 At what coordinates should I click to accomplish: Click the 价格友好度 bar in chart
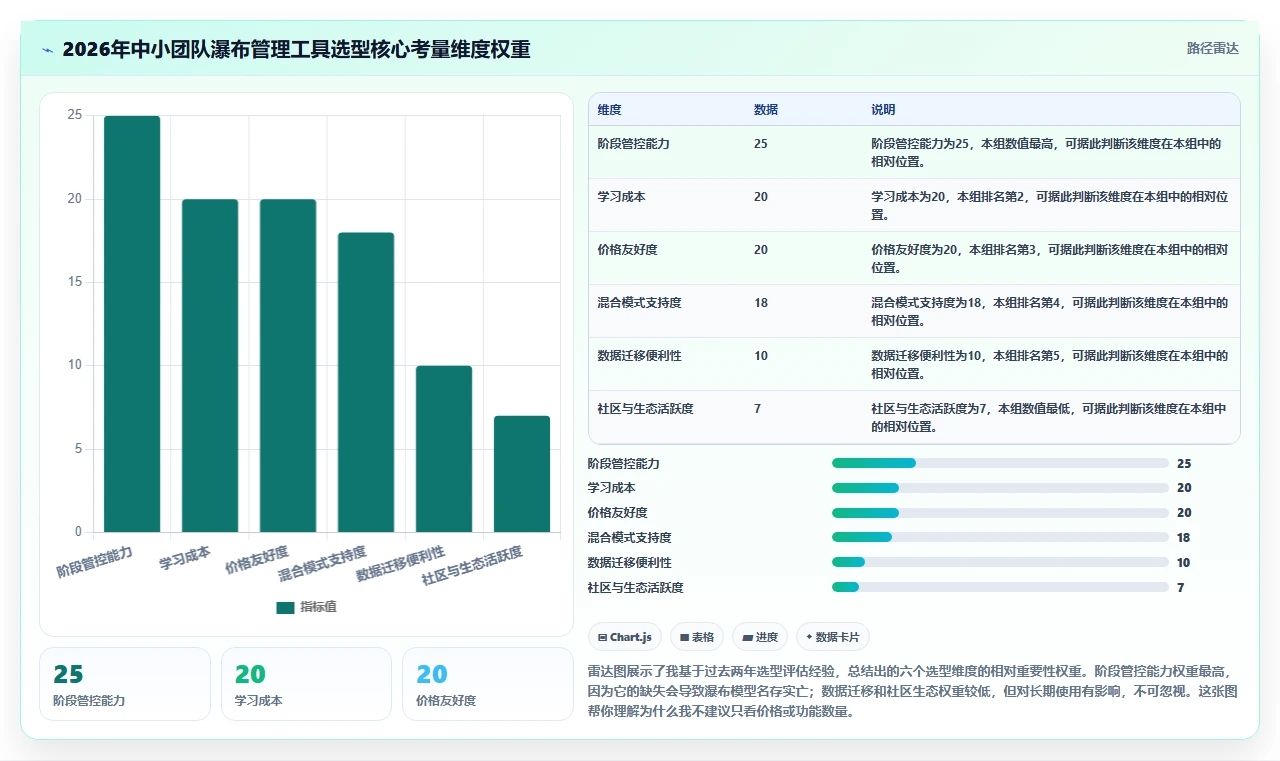click(x=288, y=366)
